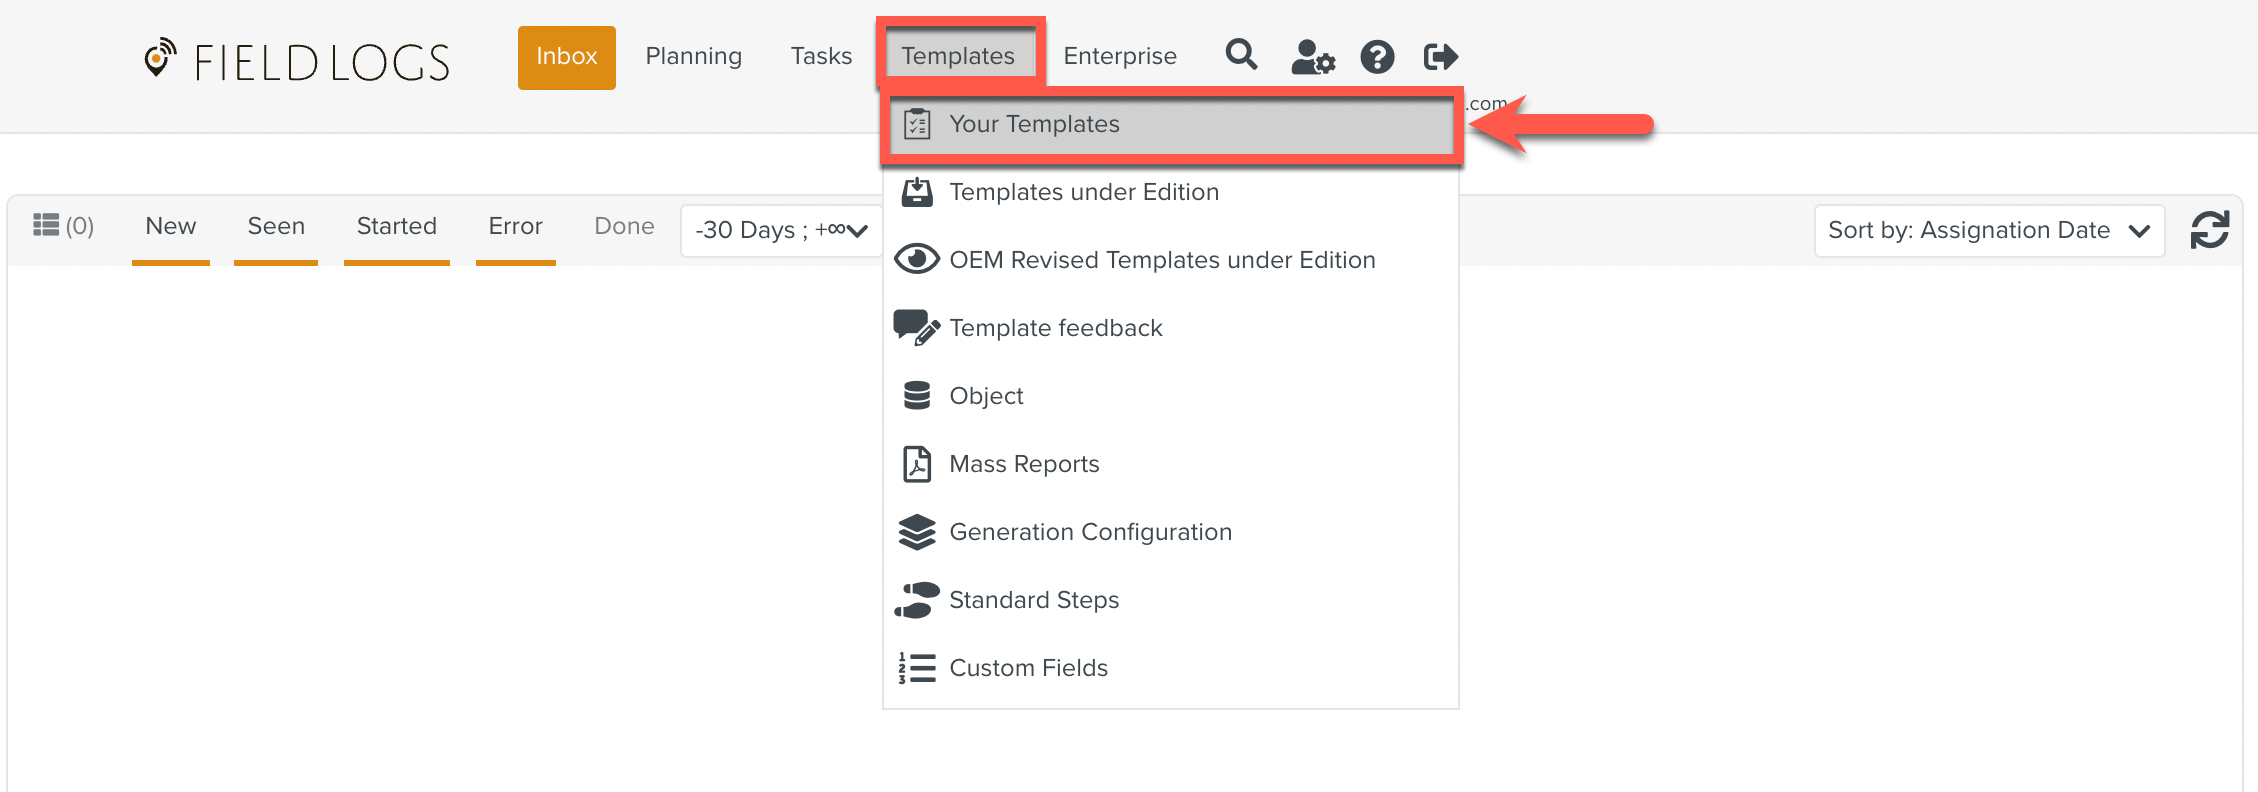The image size is (2258, 792).
Task: Select Your Templates menu entry
Action: click(x=1034, y=124)
